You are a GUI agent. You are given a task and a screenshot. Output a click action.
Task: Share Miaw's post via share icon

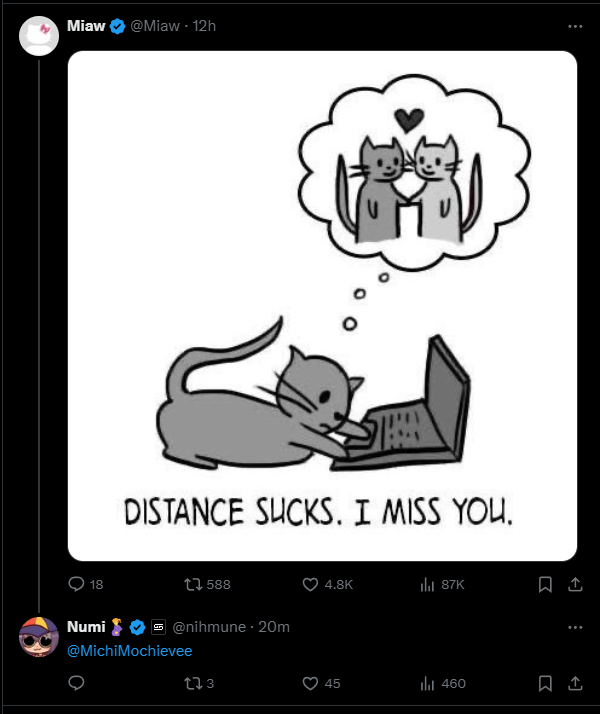575,584
